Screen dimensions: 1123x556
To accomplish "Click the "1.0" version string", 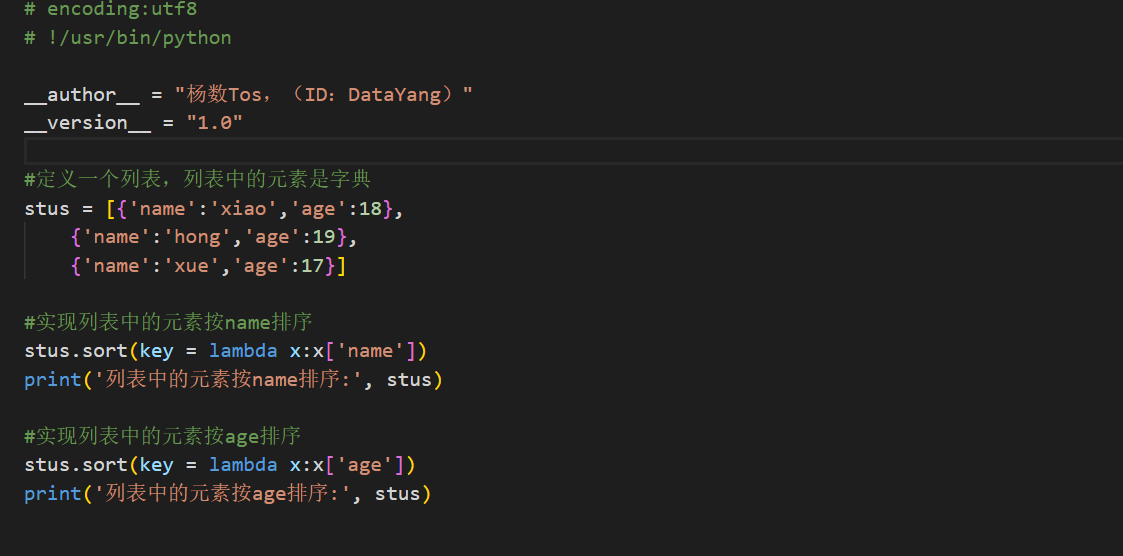I will (x=215, y=123).
